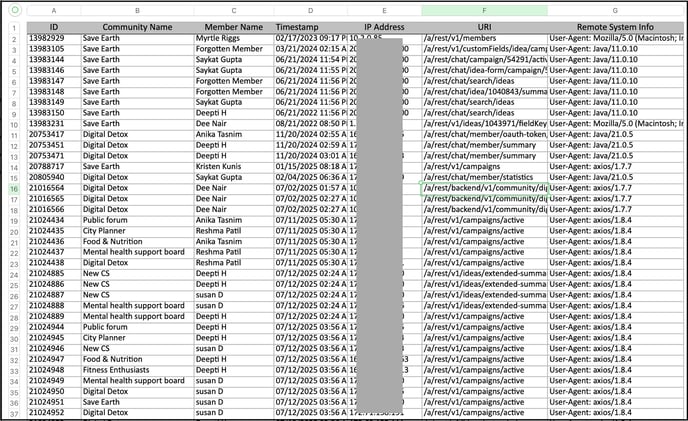The height and width of the screenshot is (421, 688).
Task: Select column A header
Action: click(x=54, y=11)
